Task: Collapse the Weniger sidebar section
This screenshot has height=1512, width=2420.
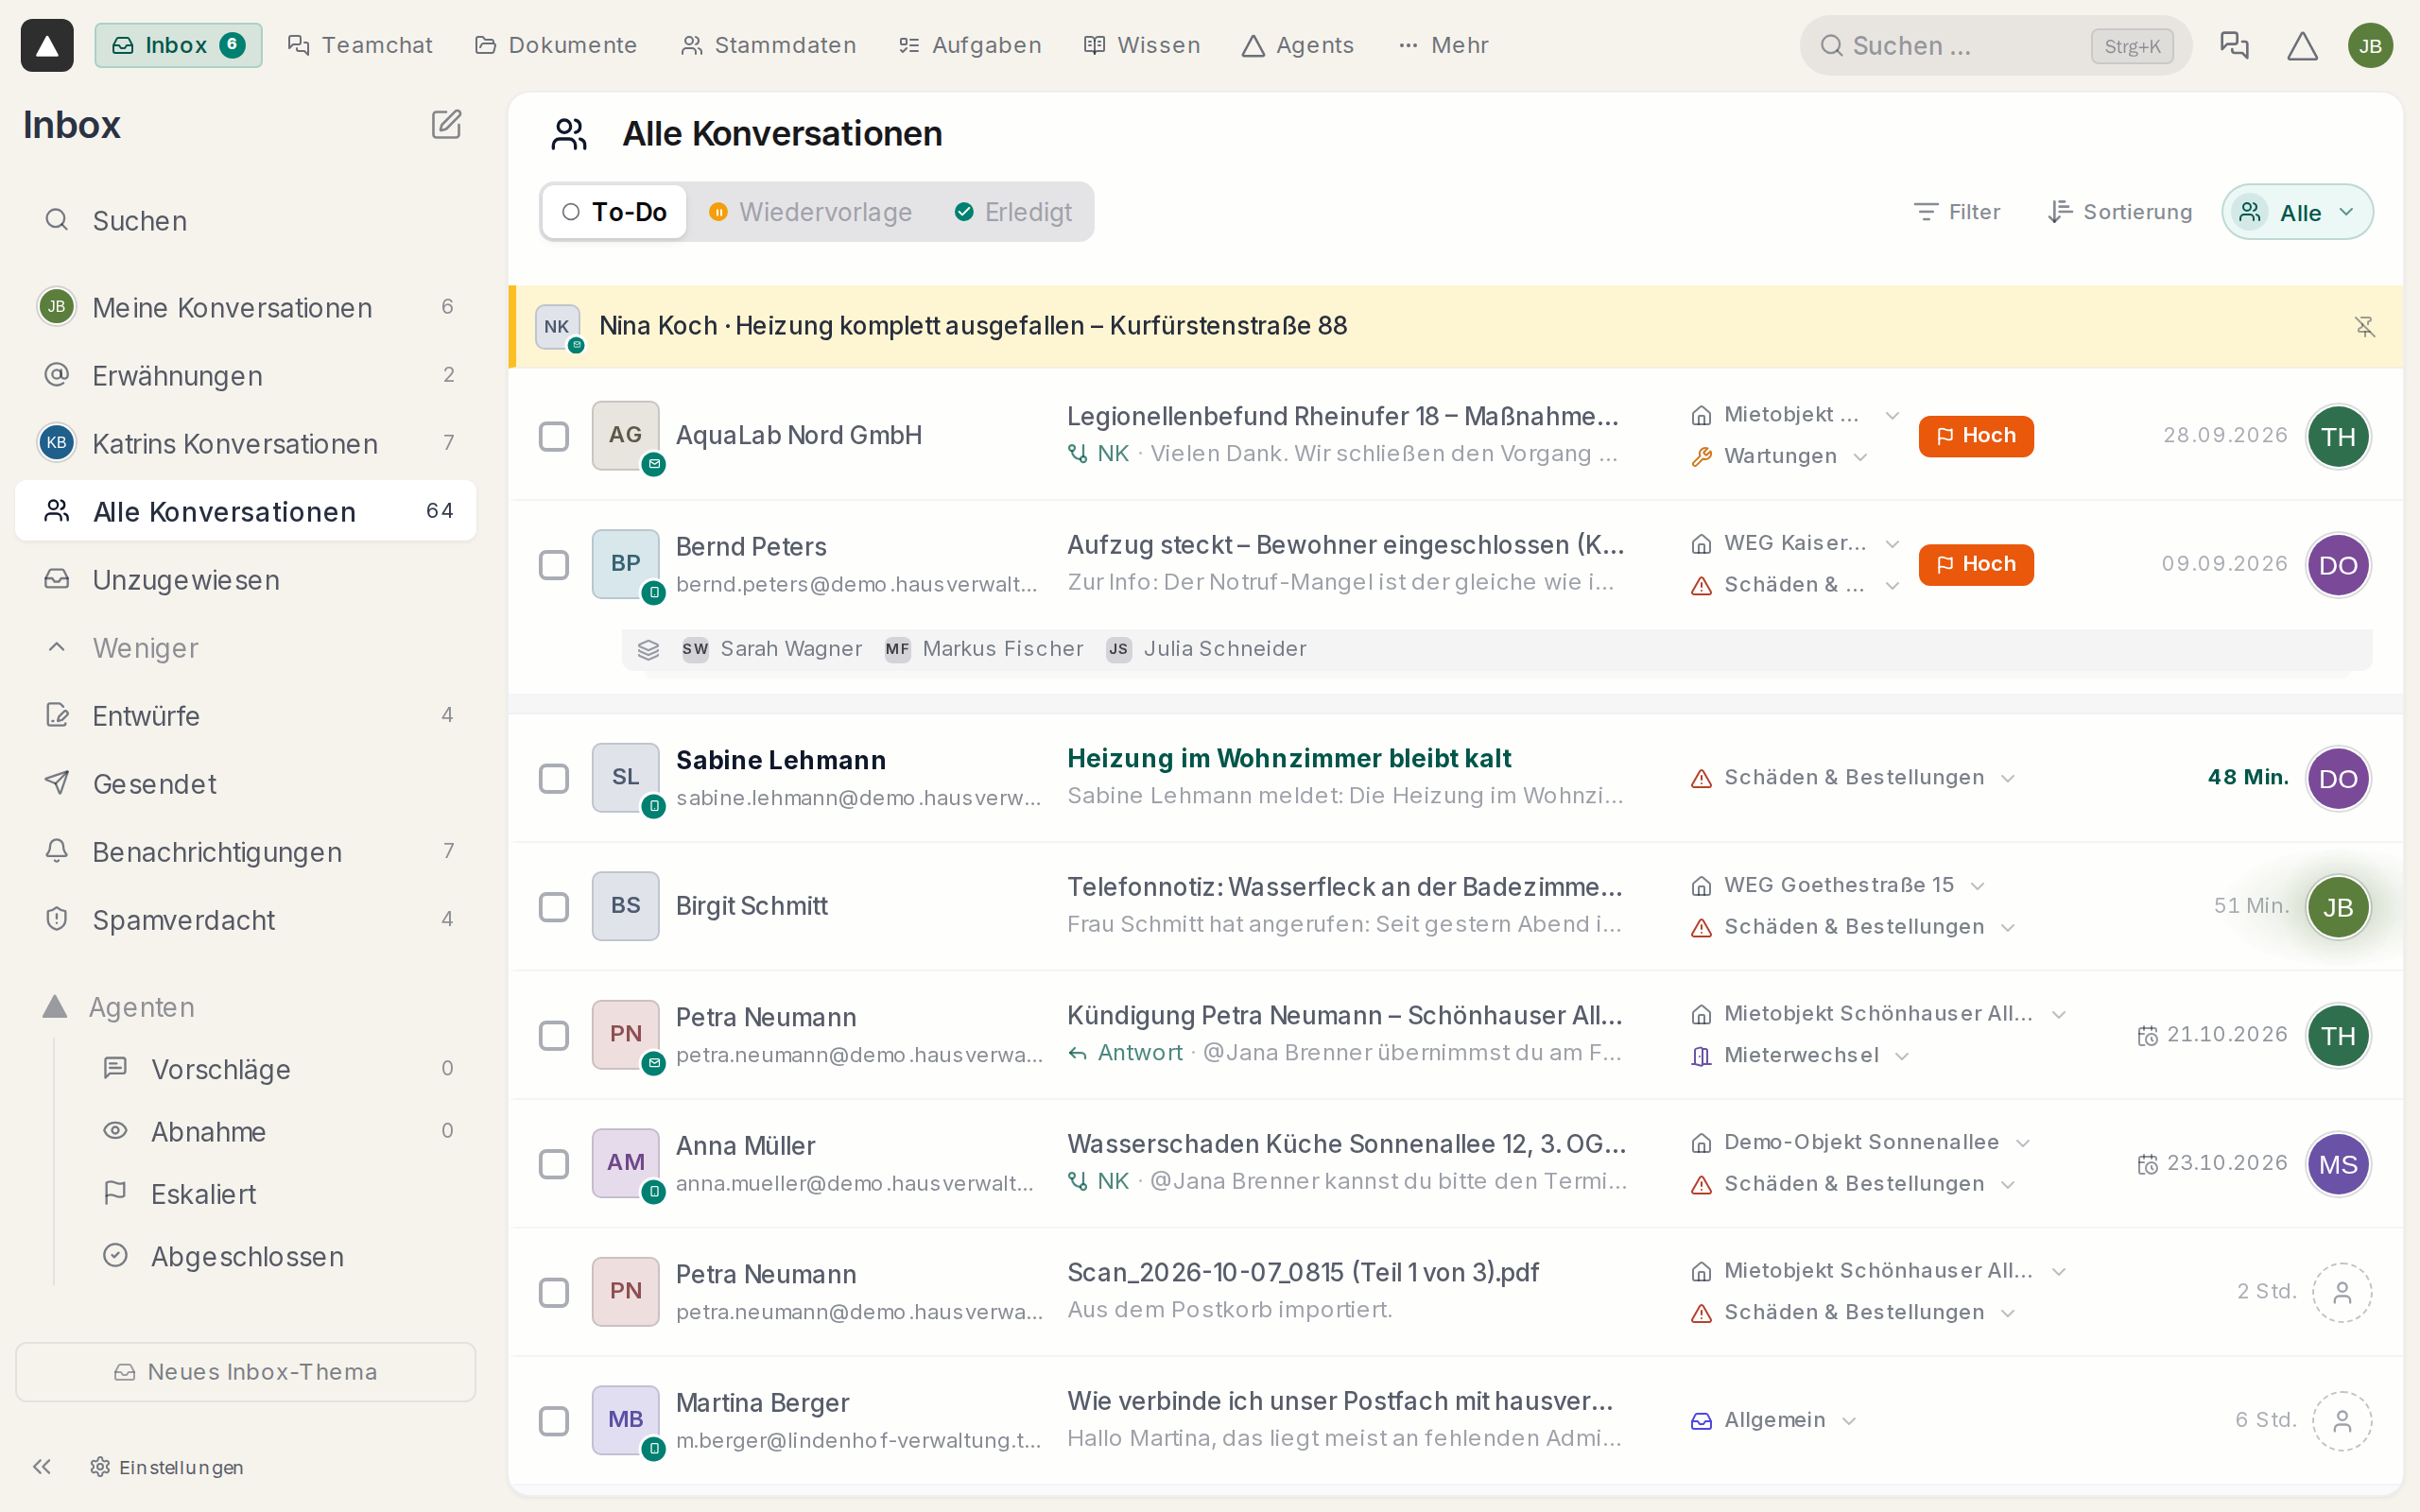Action: click(246, 647)
